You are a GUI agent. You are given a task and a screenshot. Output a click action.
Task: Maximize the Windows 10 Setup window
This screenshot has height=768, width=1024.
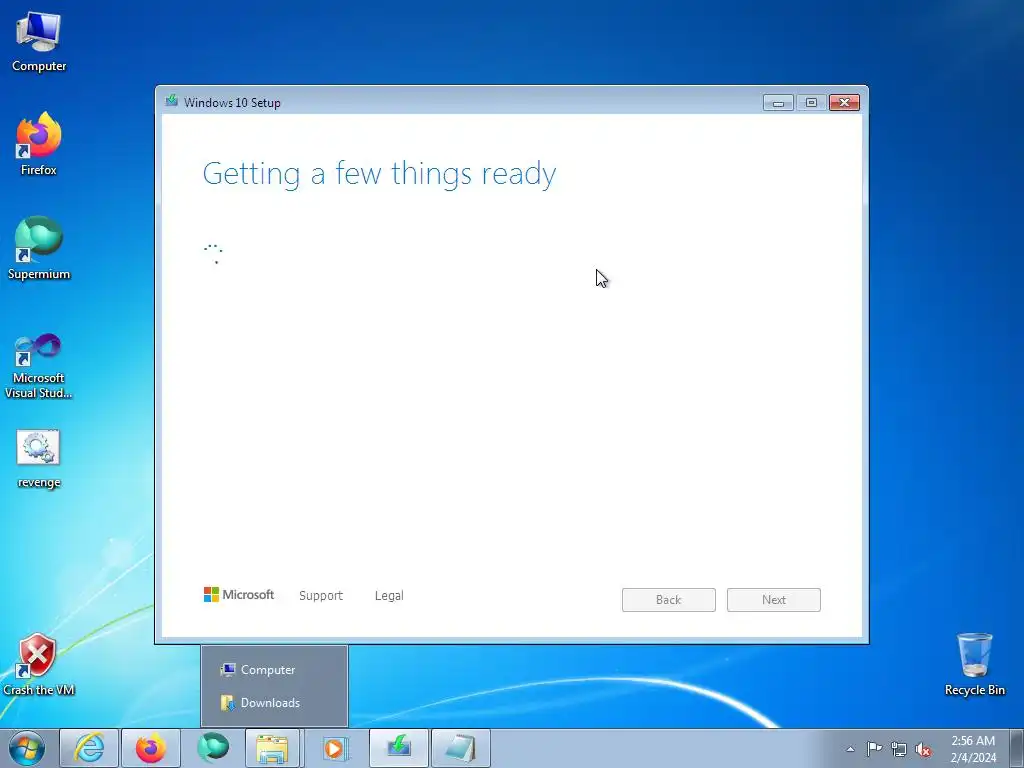[811, 103]
